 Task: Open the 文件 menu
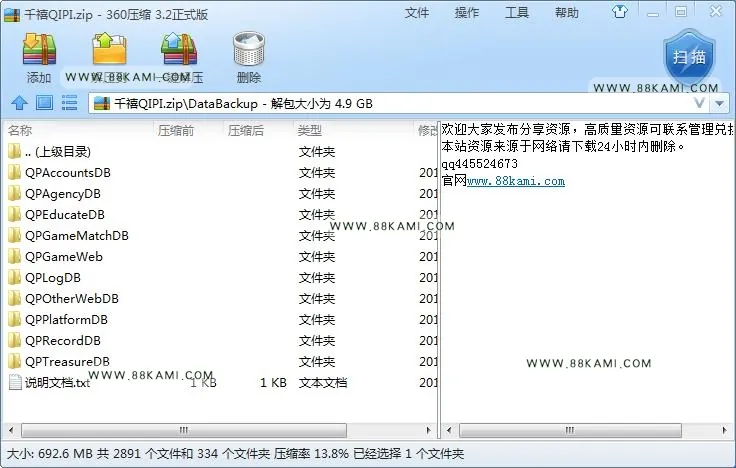pos(417,13)
